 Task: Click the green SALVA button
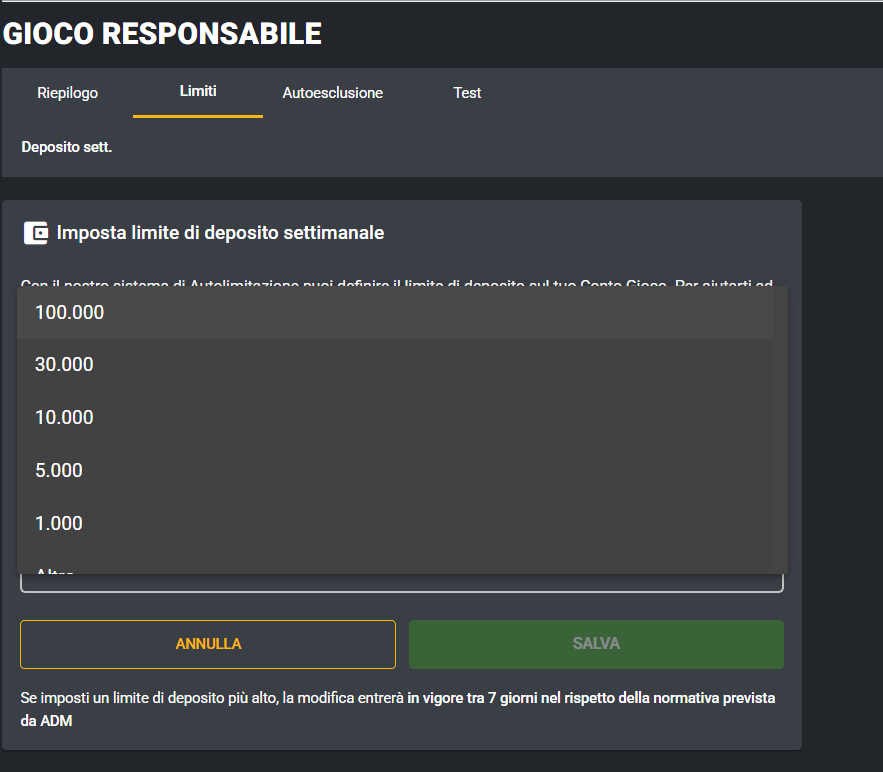(596, 644)
